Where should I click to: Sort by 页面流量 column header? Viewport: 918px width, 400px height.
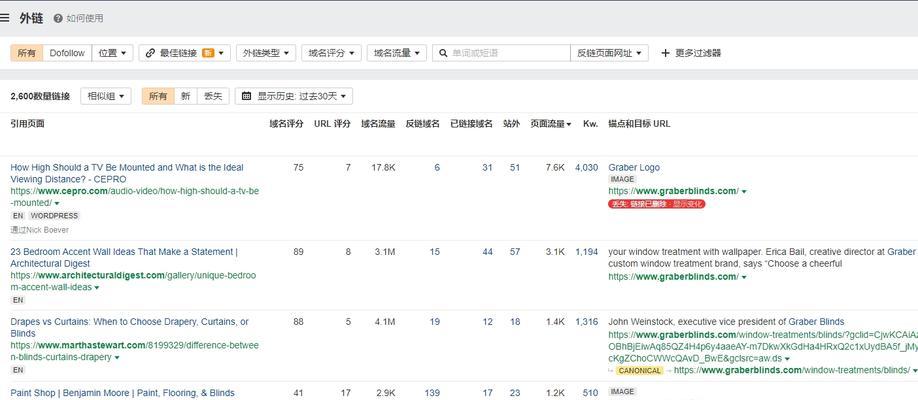(x=551, y=124)
